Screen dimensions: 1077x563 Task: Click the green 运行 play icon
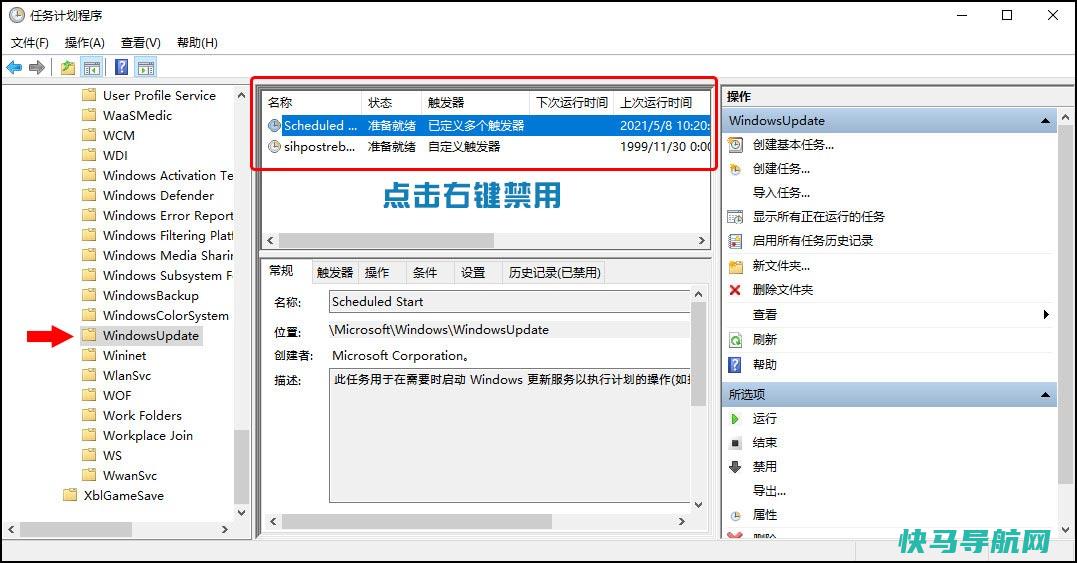[735, 419]
